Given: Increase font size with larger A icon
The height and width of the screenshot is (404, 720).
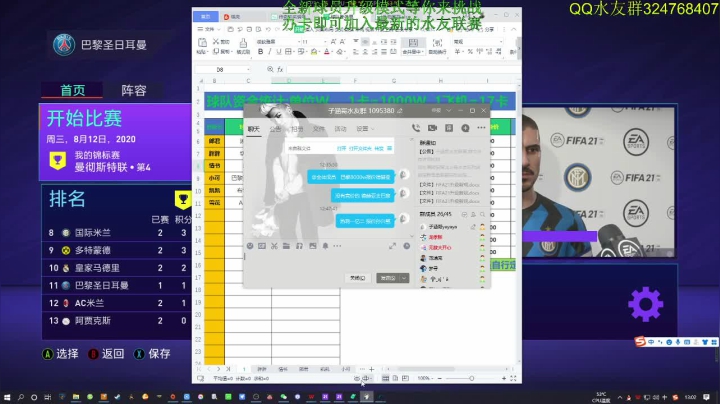Looking at the screenshot, I should point(333,42).
